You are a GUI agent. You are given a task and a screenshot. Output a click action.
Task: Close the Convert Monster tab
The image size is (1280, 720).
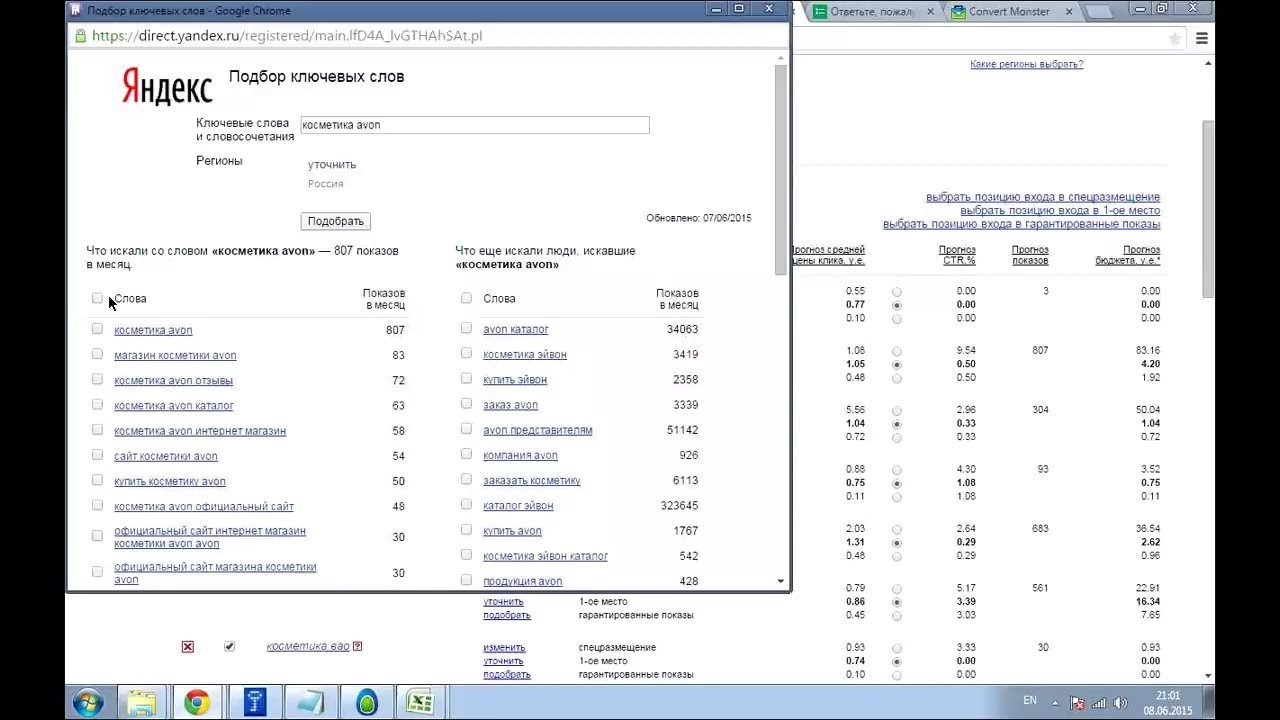point(1069,12)
